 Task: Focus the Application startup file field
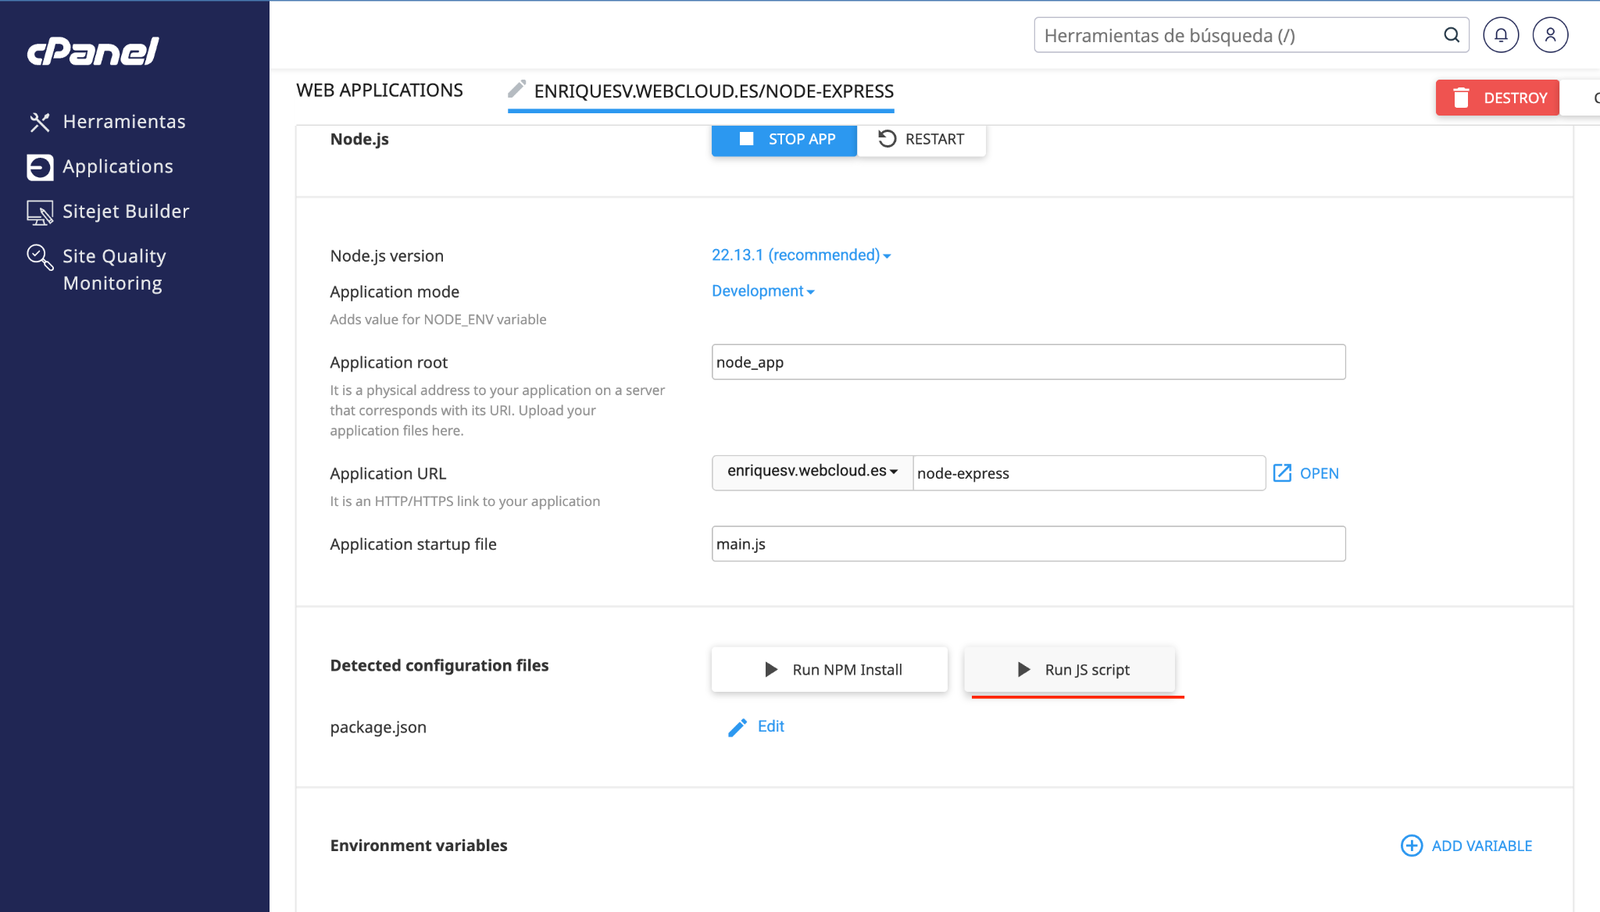tap(1028, 544)
